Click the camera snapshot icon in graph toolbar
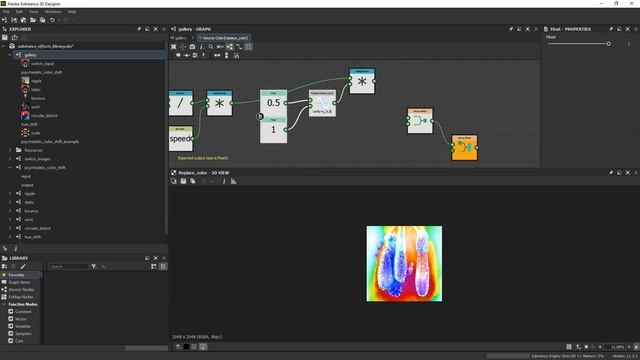The width and height of the screenshot is (640, 360). pyautogui.click(x=192, y=47)
